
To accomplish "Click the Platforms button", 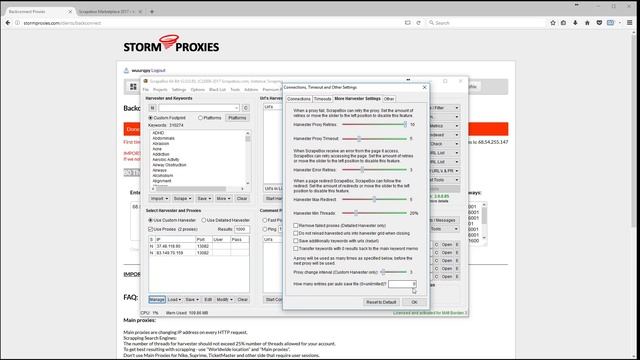I will tap(237, 118).
